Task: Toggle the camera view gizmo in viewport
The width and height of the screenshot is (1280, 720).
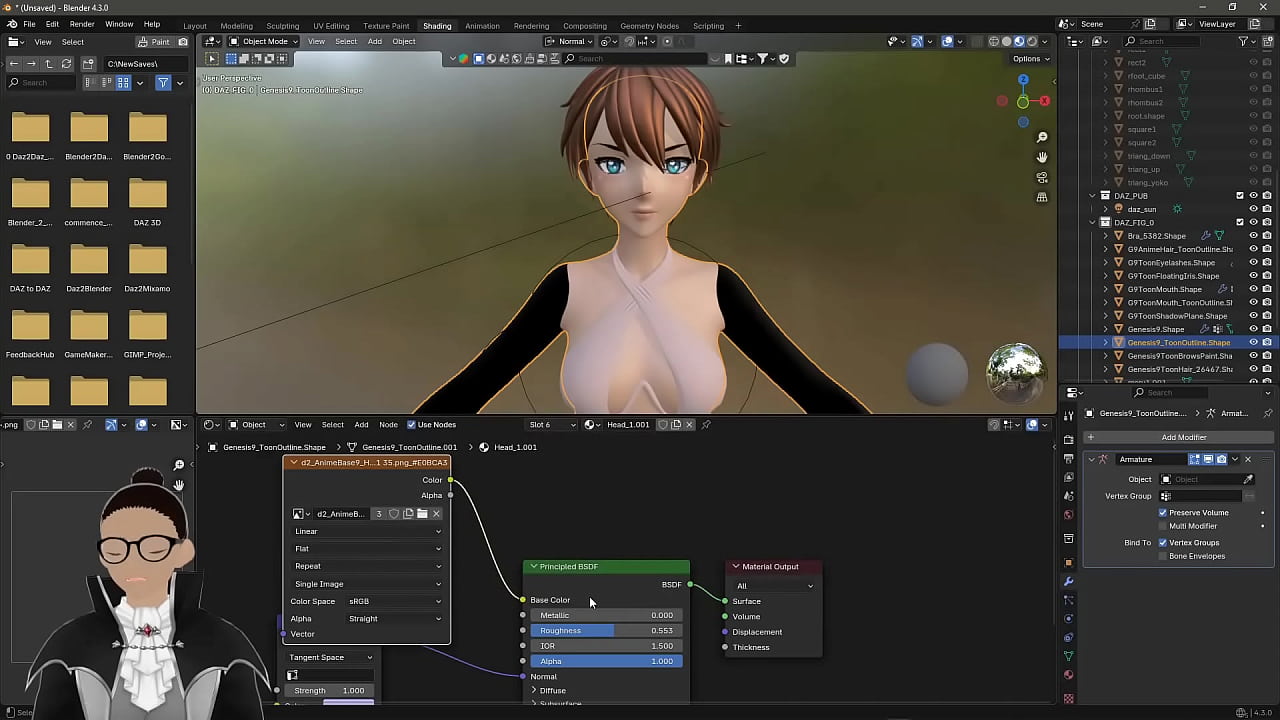Action: click(x=1042, y=178)
